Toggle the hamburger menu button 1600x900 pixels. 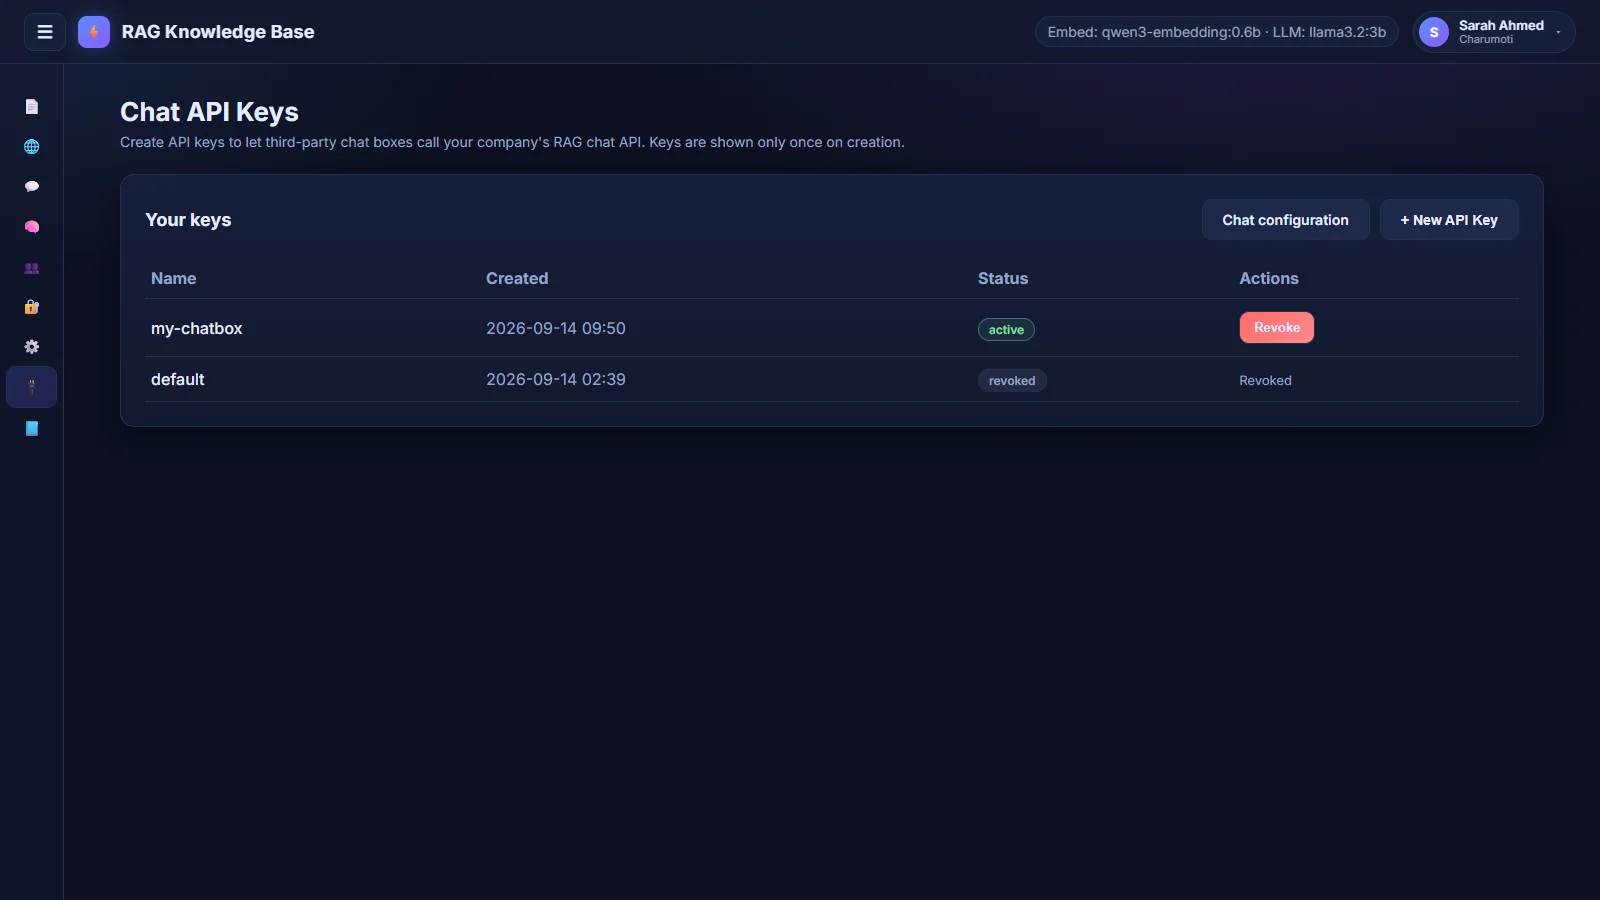click(x=45, y=32)
